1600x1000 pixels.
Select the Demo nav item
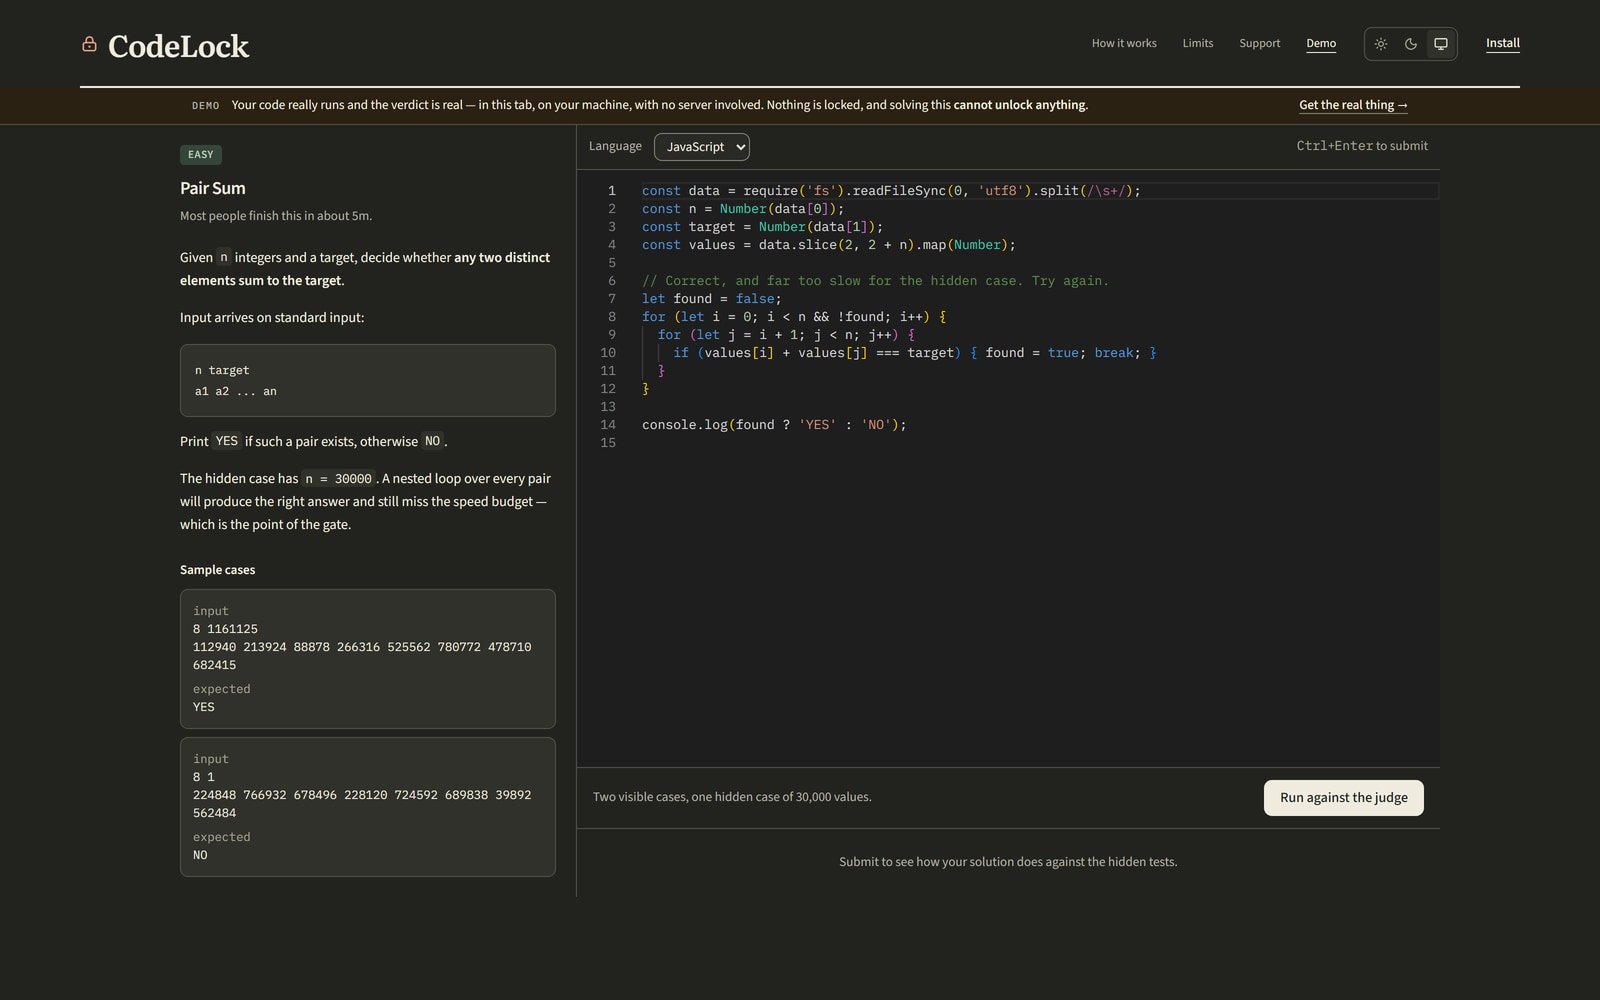click(x=1321, y=43)
